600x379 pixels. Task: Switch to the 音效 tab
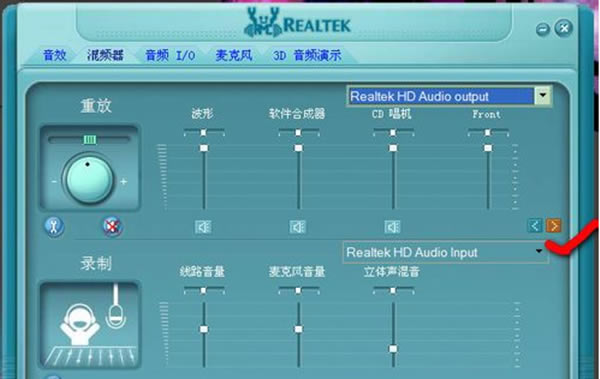55,56
